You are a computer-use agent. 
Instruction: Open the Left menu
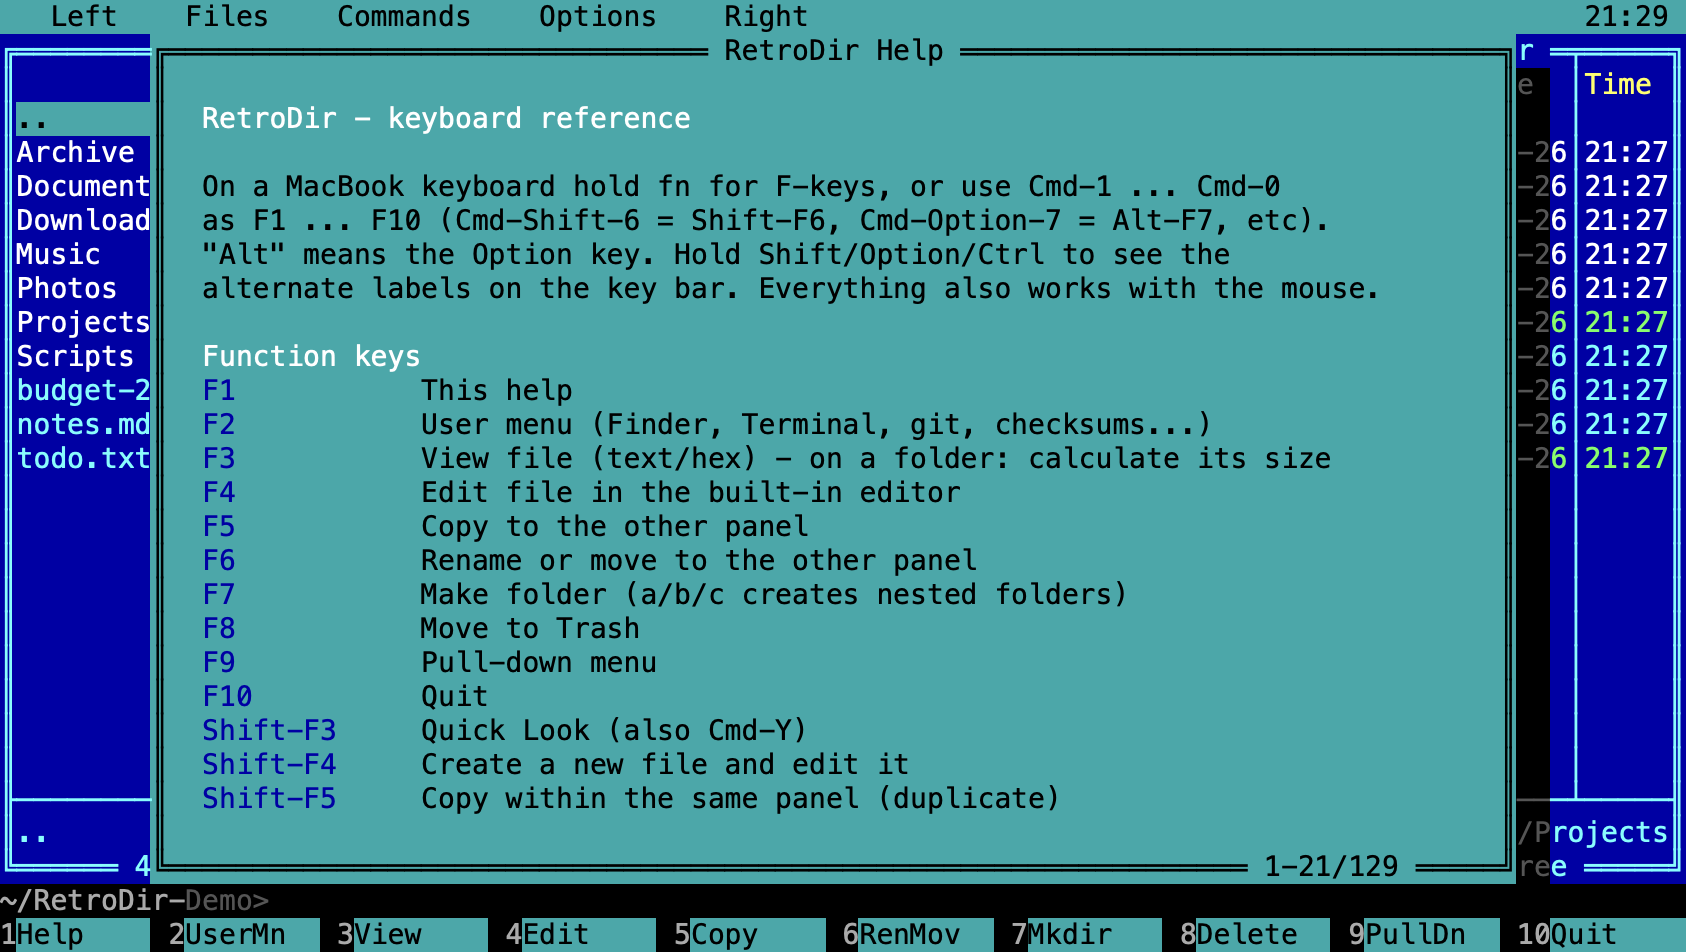pyautogui.click(x=84, y=17)
